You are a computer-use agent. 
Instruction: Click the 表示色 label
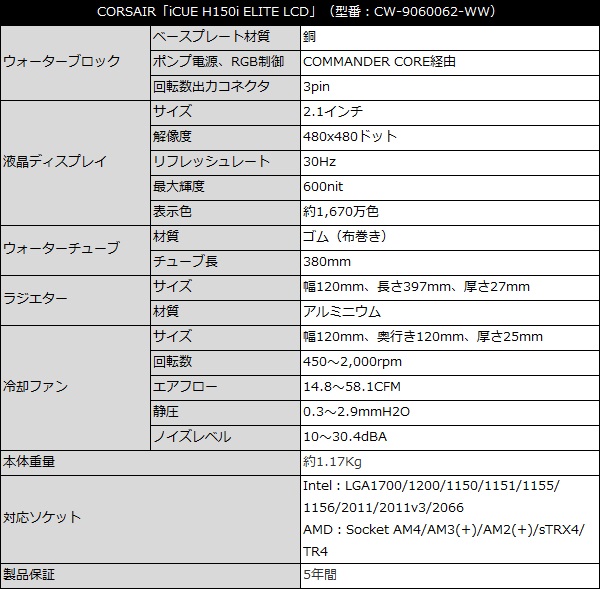tap(172, 211)
